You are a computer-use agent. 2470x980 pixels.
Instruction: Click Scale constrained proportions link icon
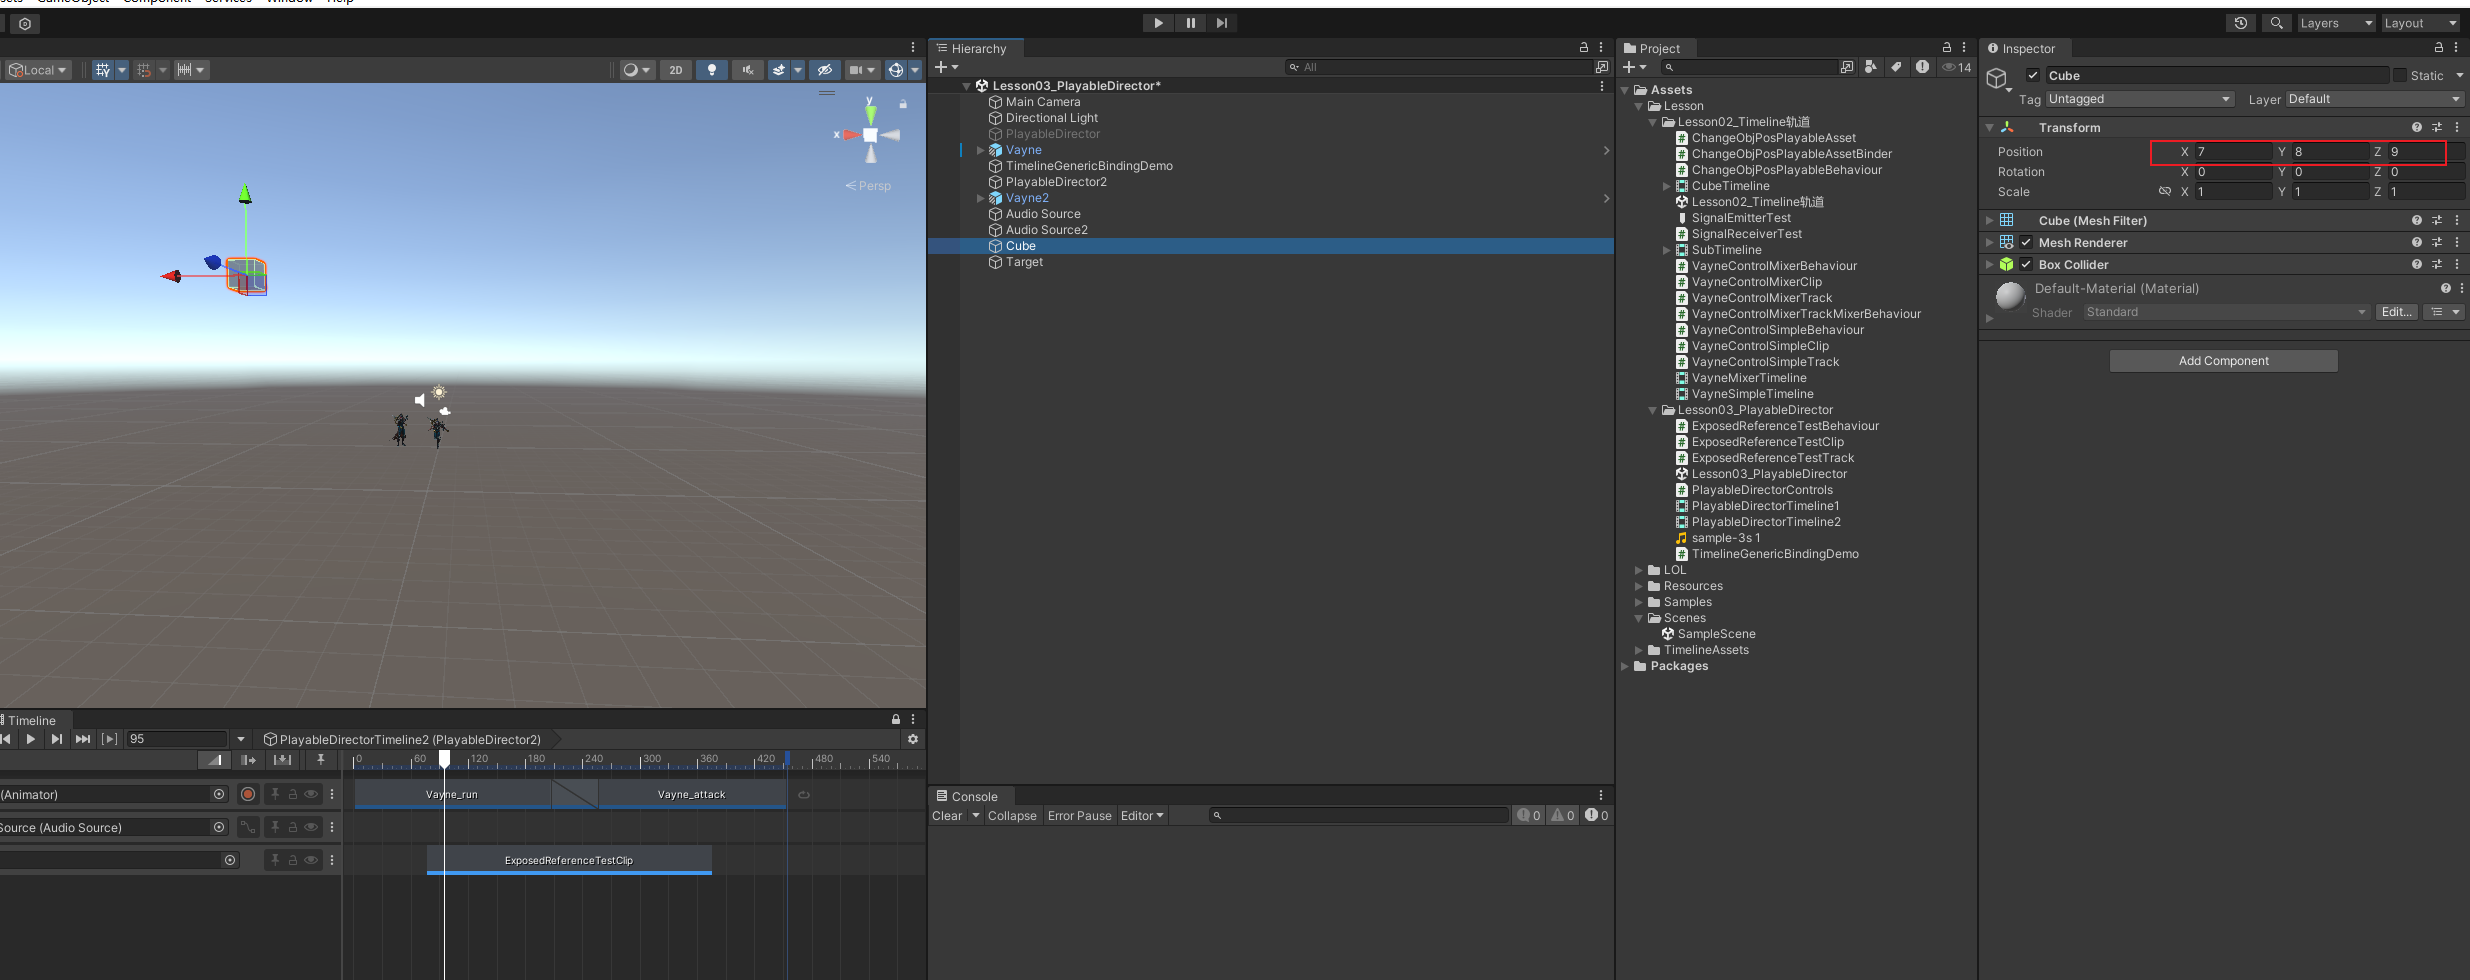click(x=2164, y=192)
